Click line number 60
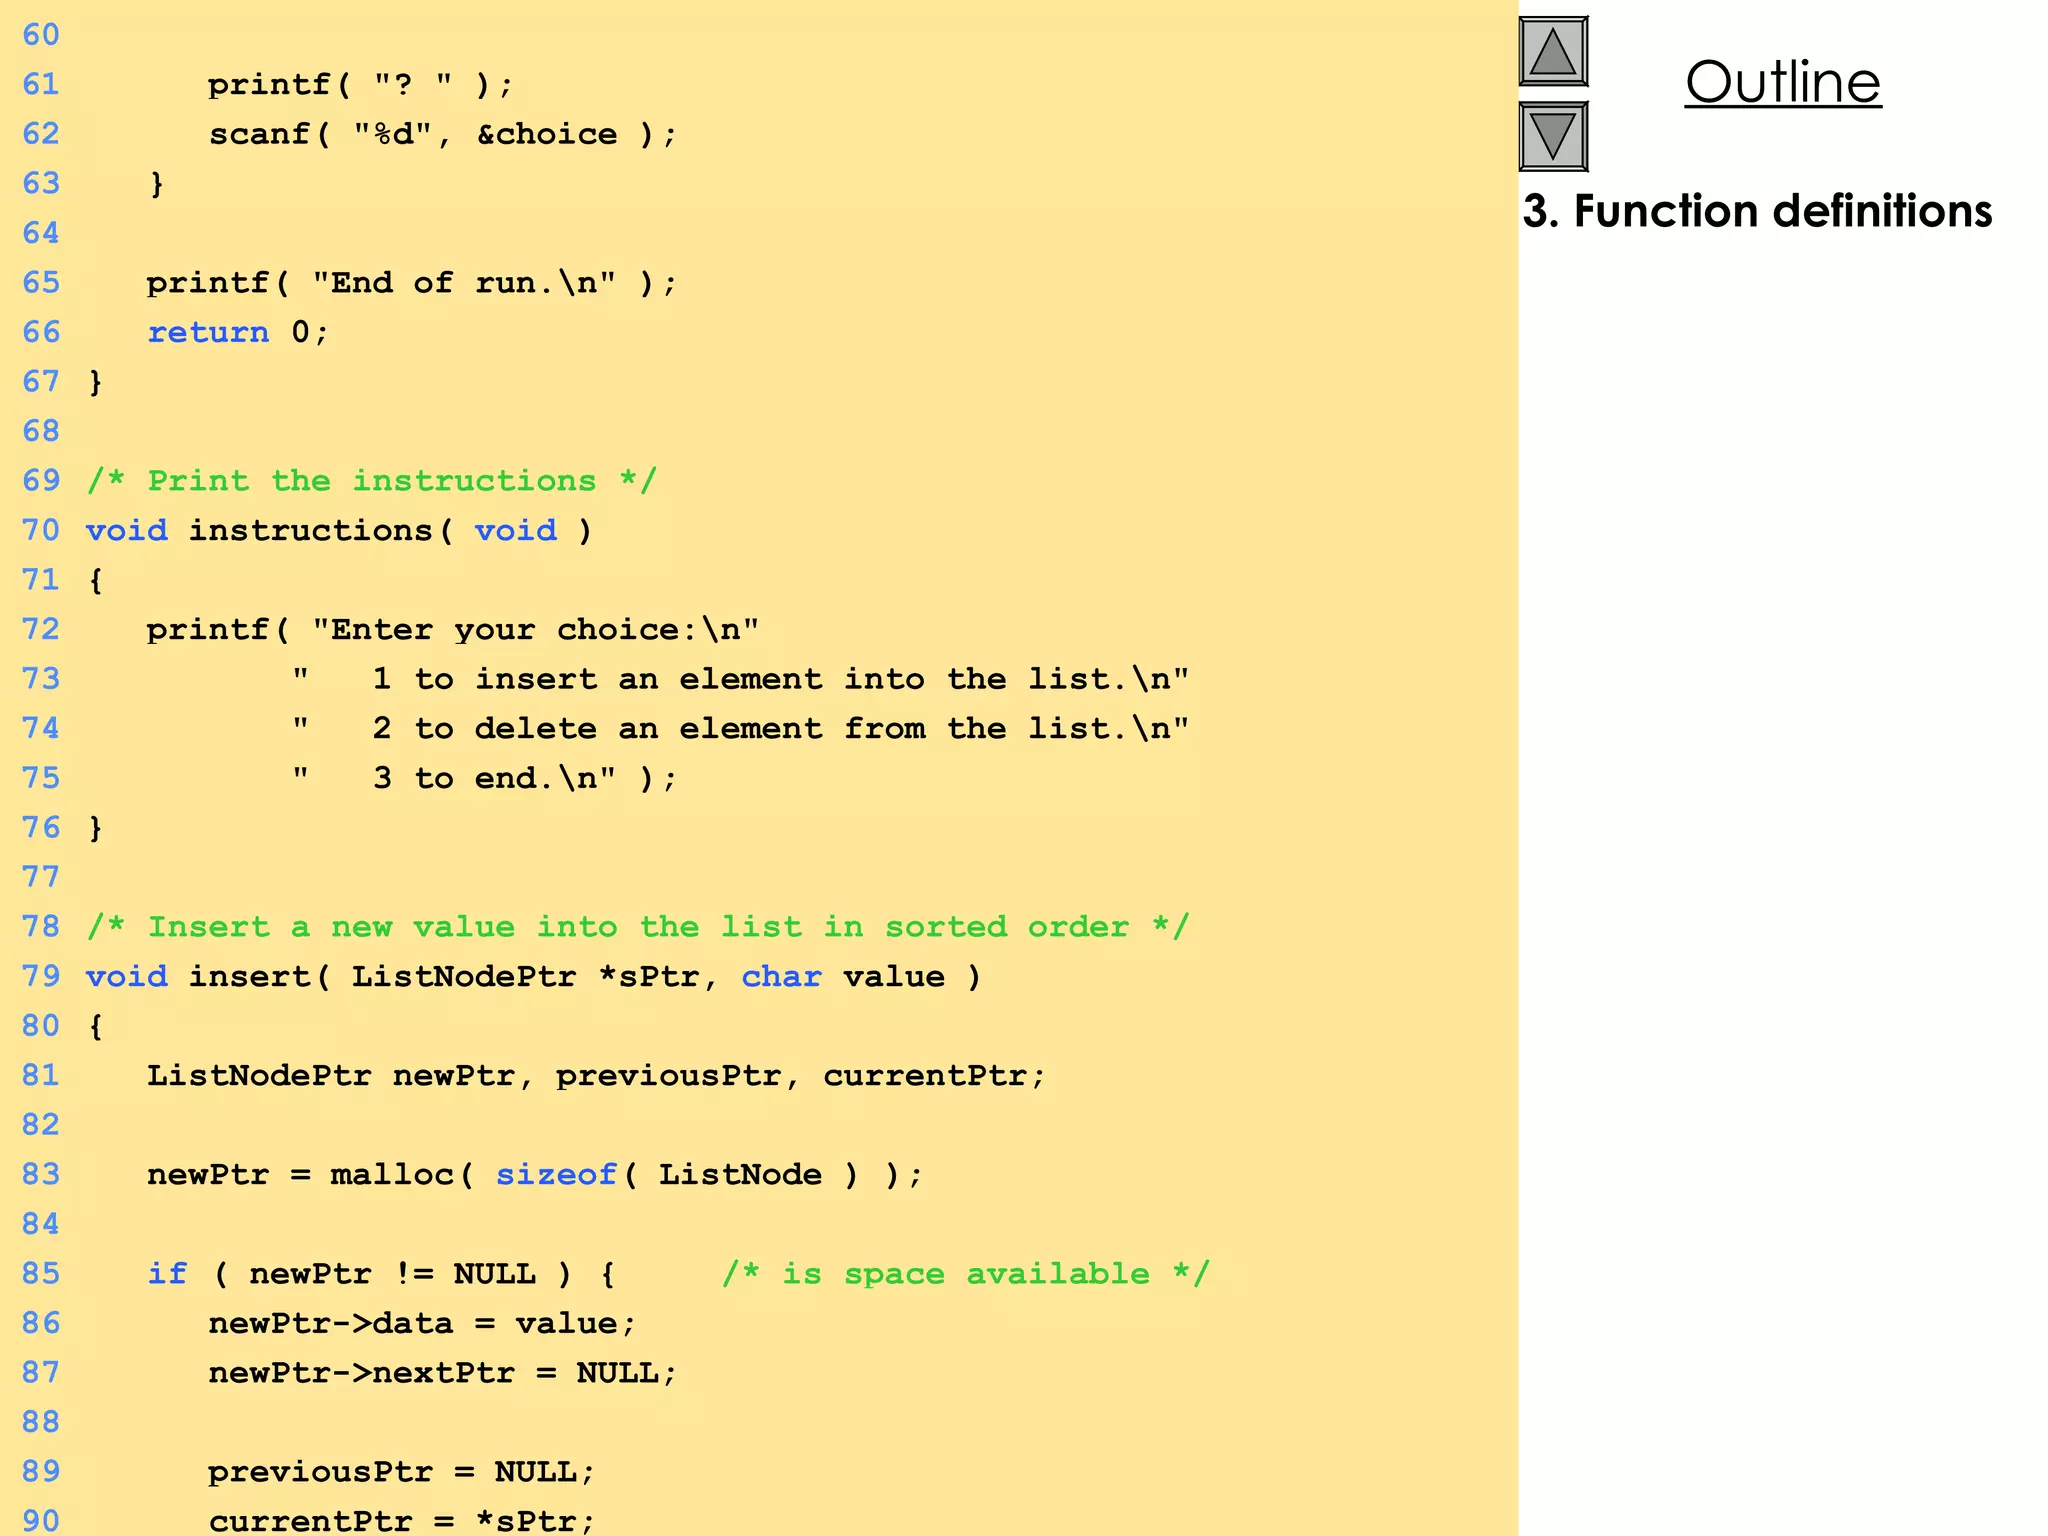 (41, 35)
